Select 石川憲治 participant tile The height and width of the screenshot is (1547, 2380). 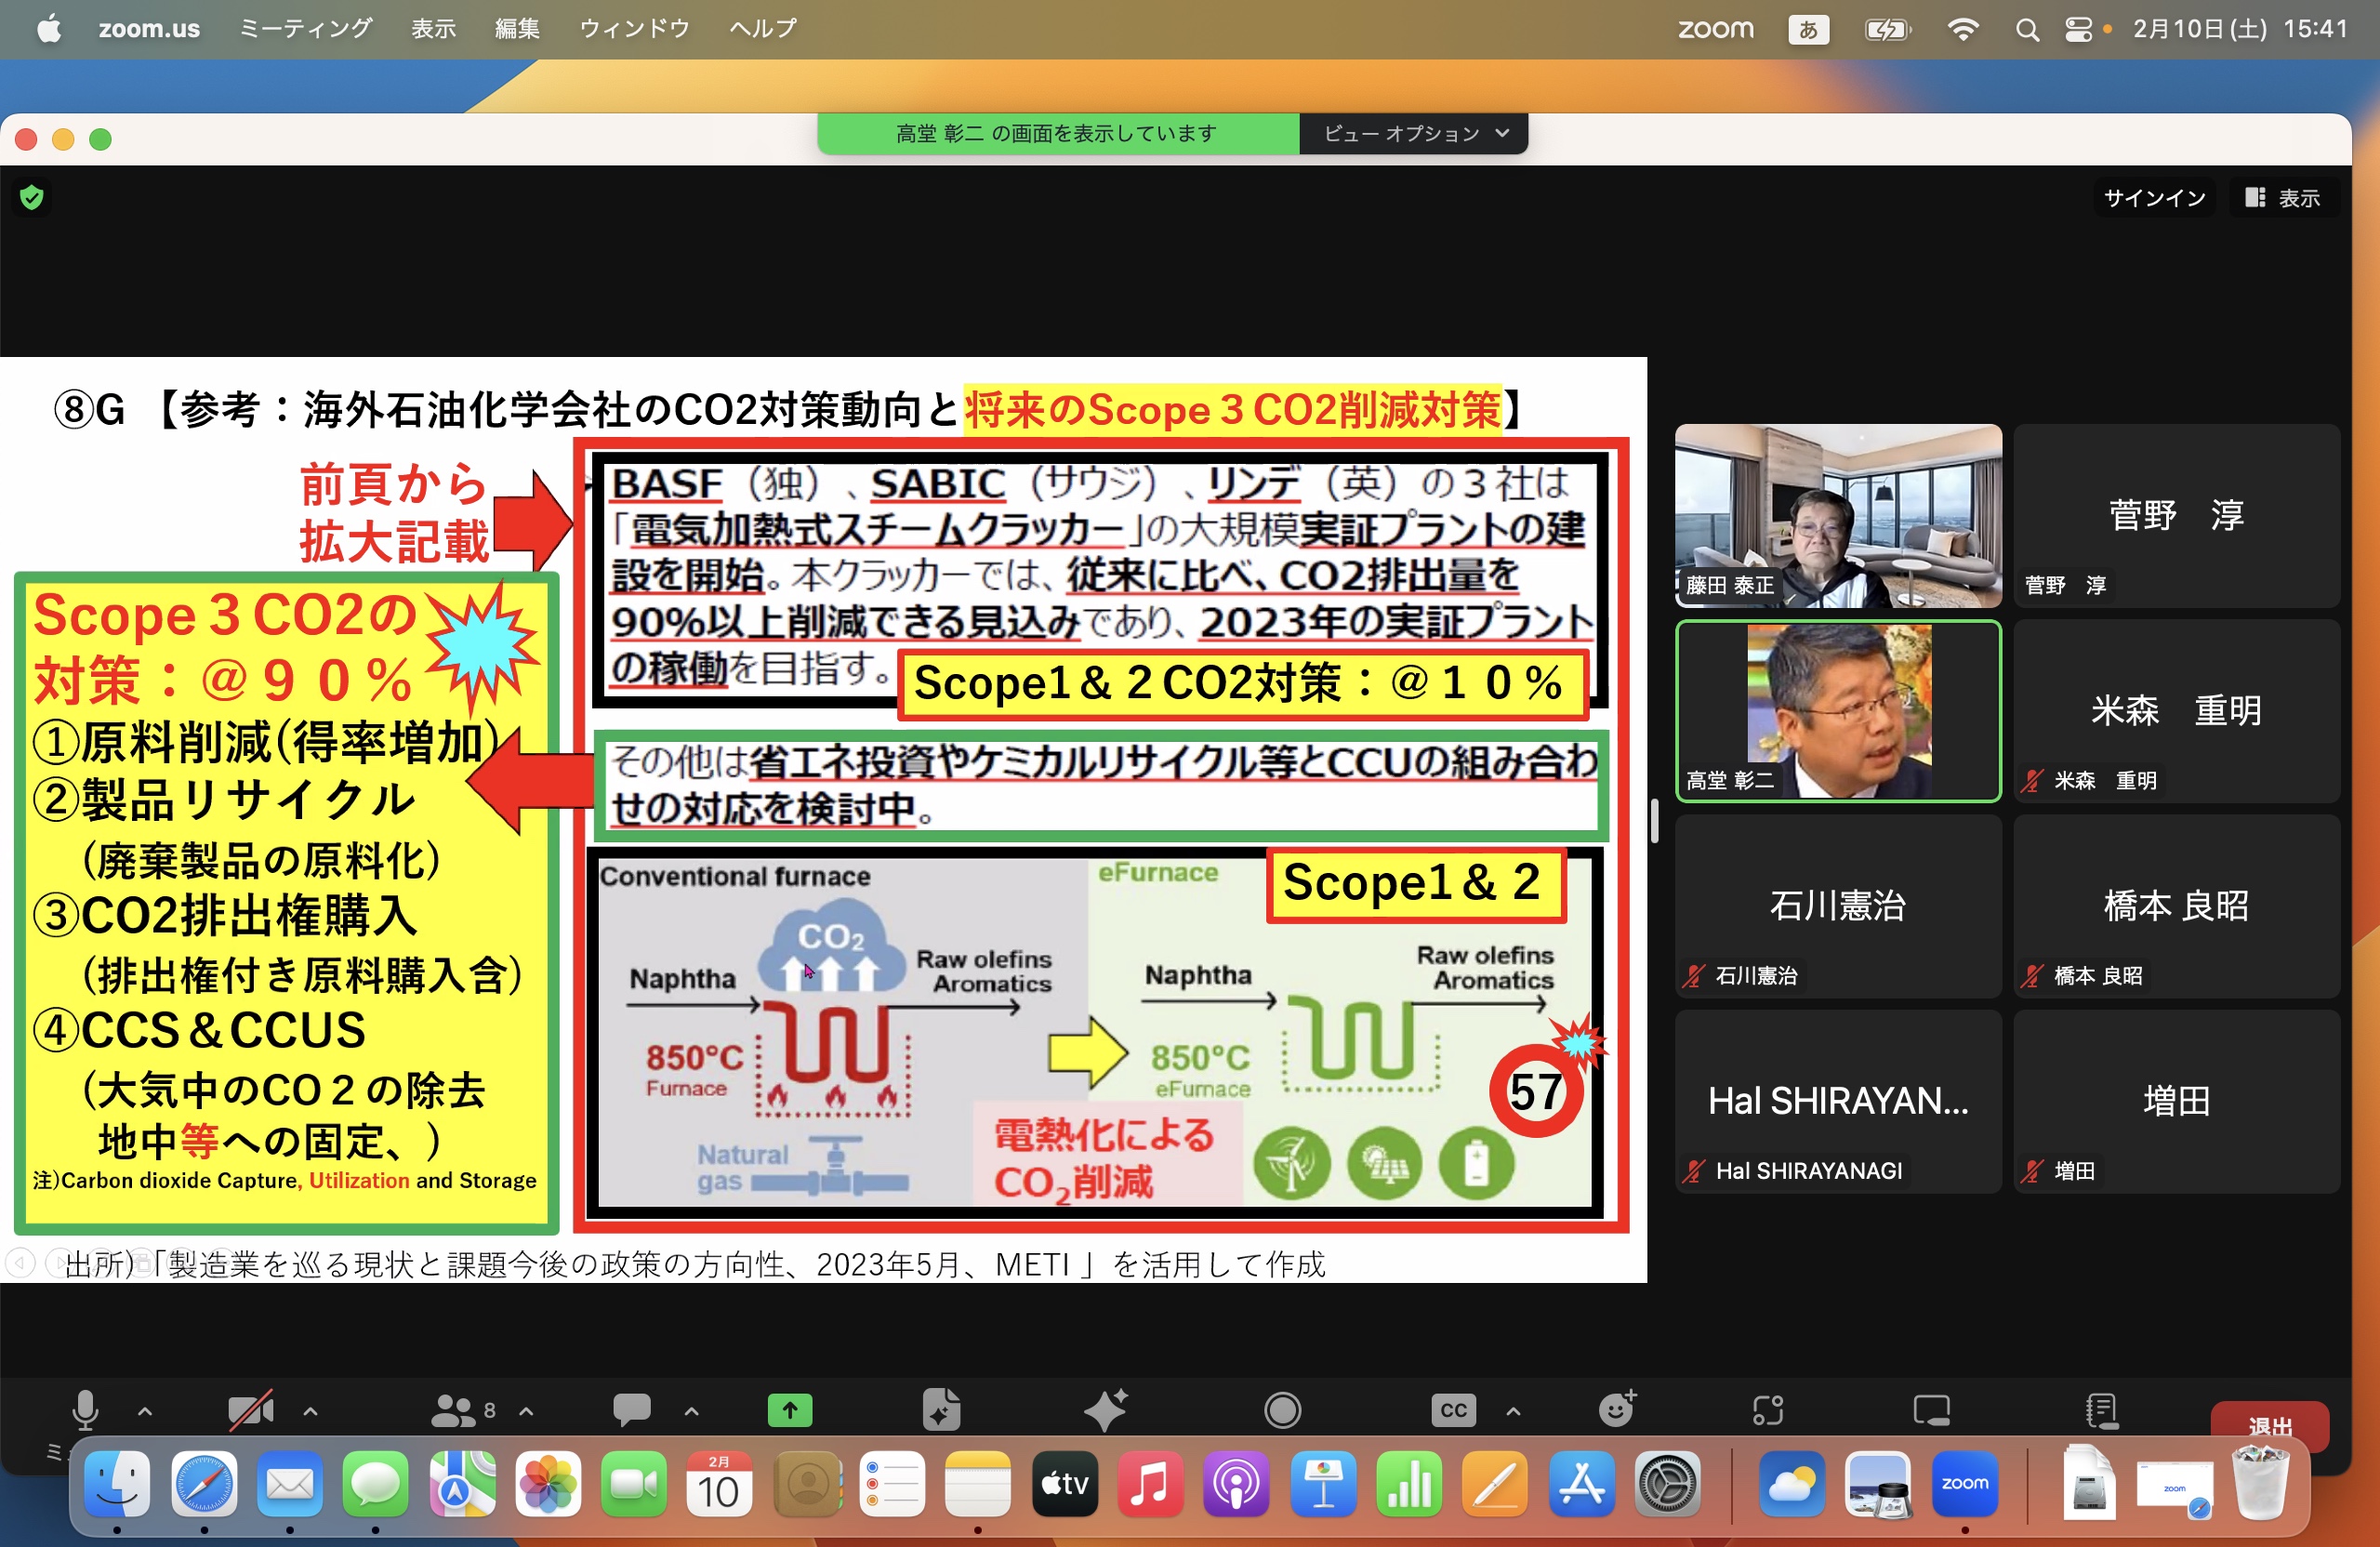(1838, 905)
